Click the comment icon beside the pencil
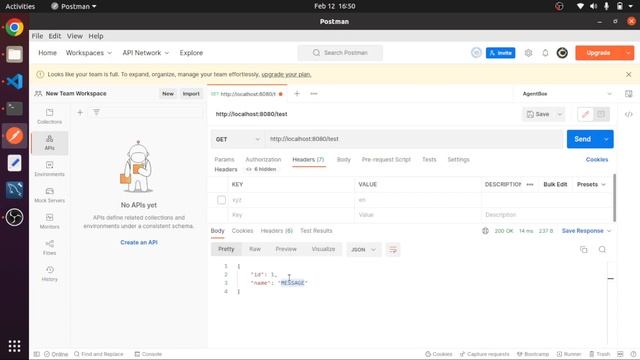This screenshot has width=640, height=360. click(x=601, y=114)
